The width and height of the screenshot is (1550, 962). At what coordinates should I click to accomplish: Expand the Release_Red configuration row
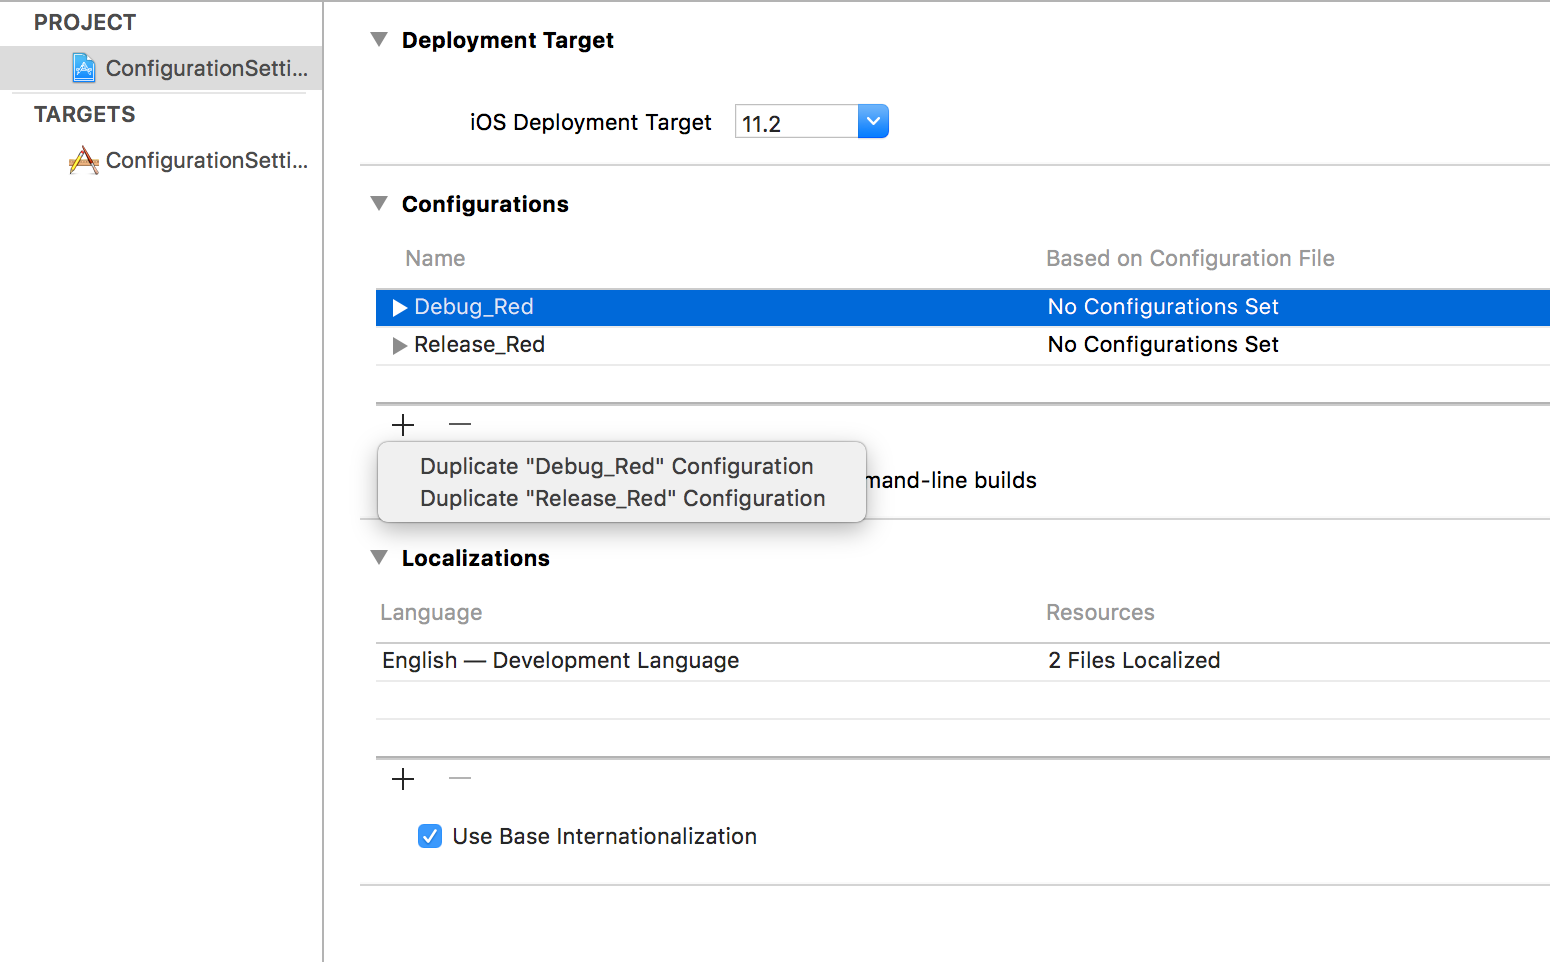click(400, 345)
